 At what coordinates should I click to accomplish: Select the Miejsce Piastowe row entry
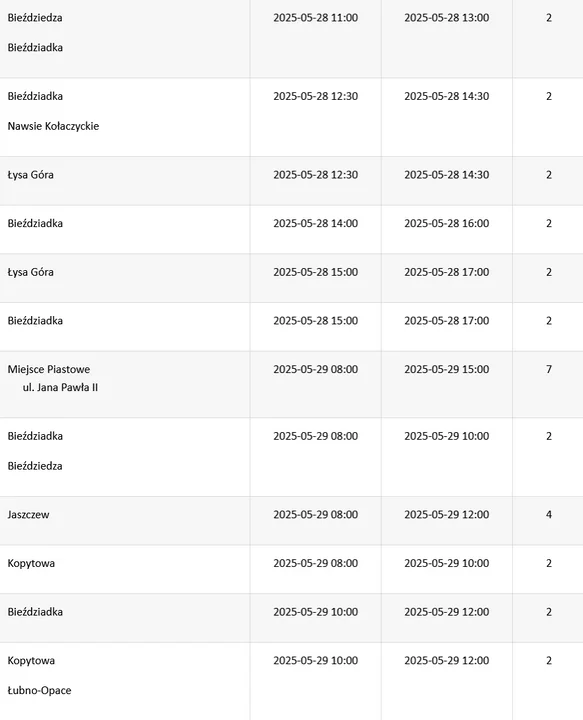(x=292, y=384)
